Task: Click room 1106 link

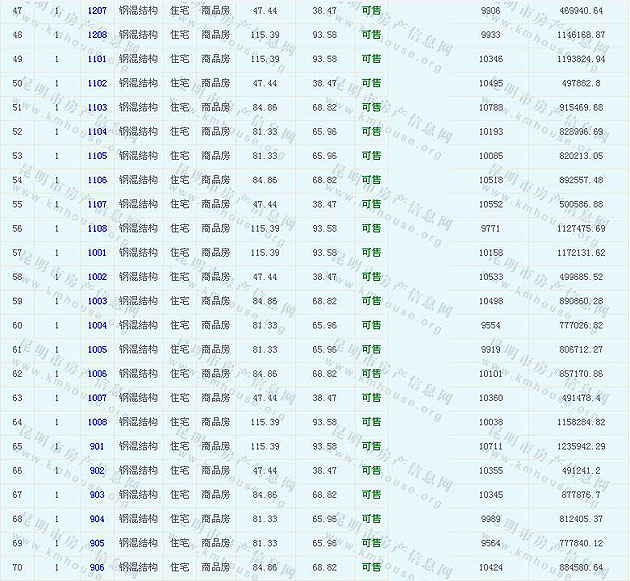Action: click(97, 180)
